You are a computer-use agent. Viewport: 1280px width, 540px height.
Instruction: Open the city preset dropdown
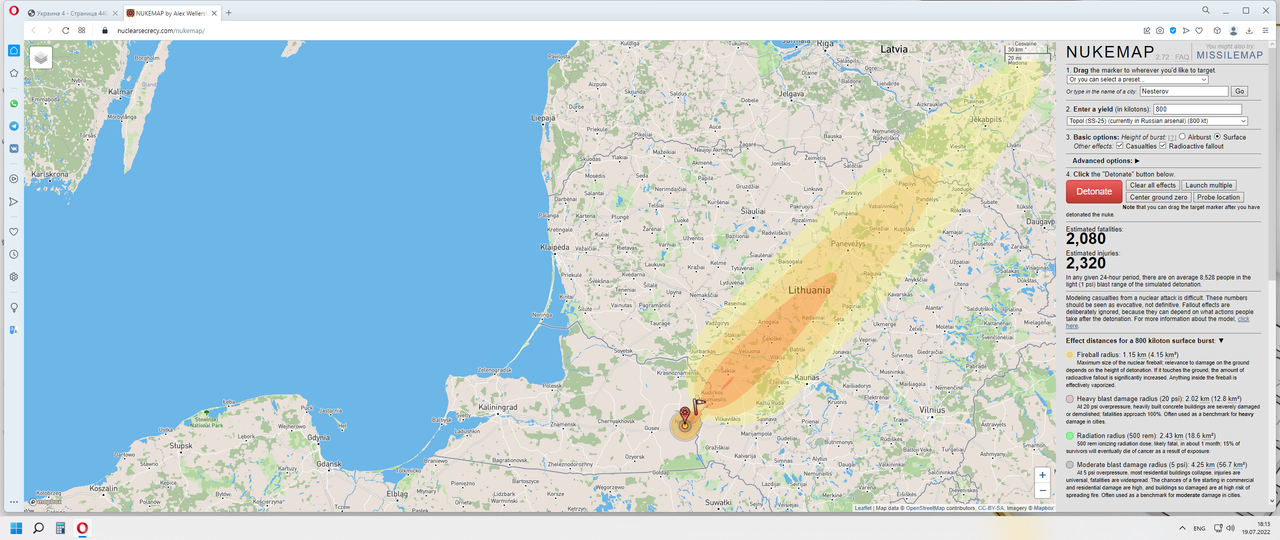(1137, 79)
